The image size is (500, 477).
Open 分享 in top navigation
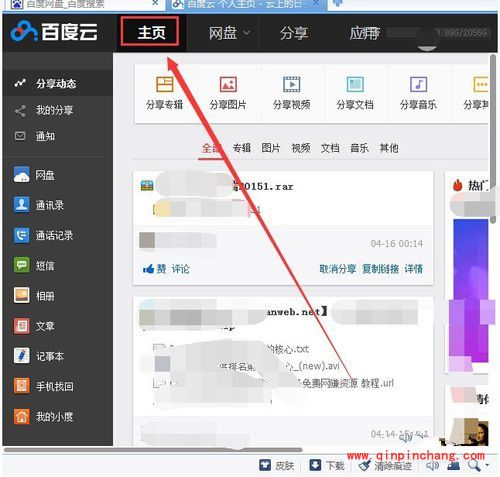point(294,33)
